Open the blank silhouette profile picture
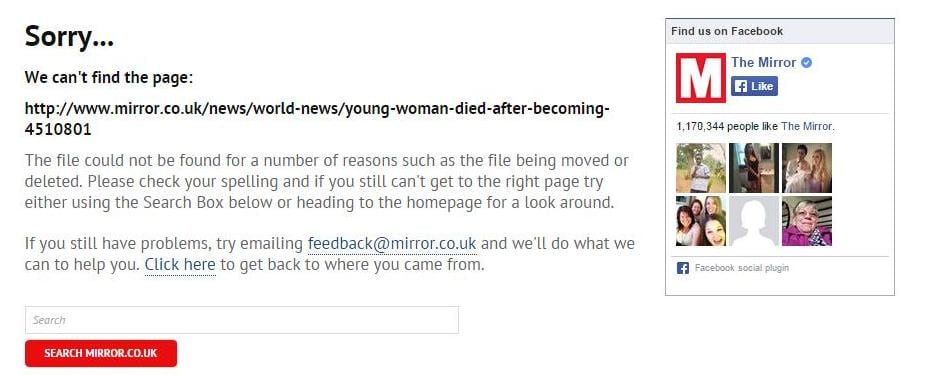 [753, 221]
